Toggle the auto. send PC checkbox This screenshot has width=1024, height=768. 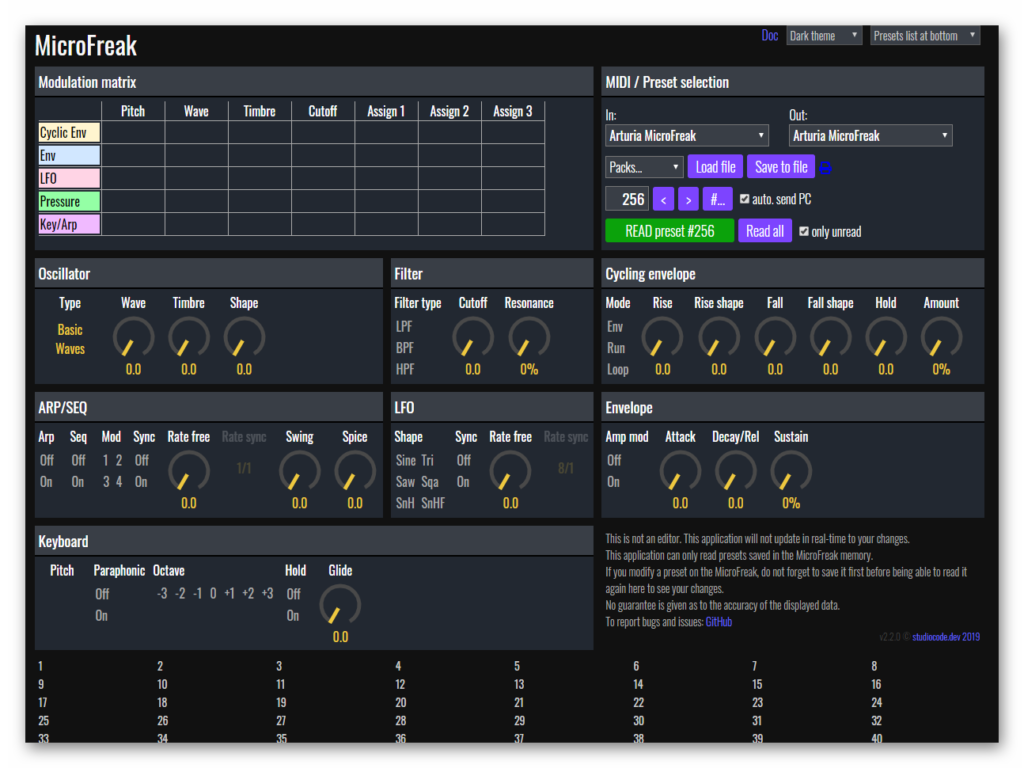tap(744, 199)
